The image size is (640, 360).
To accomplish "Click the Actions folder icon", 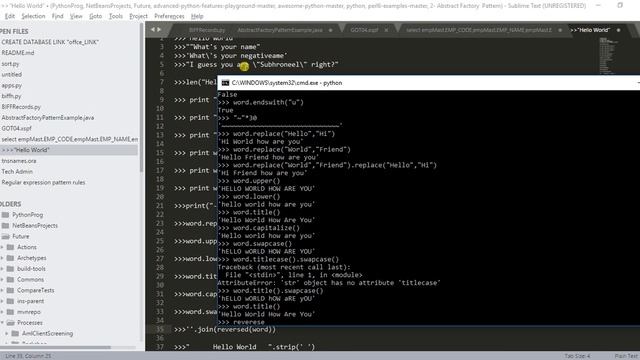I will click(x=11, y=247).
